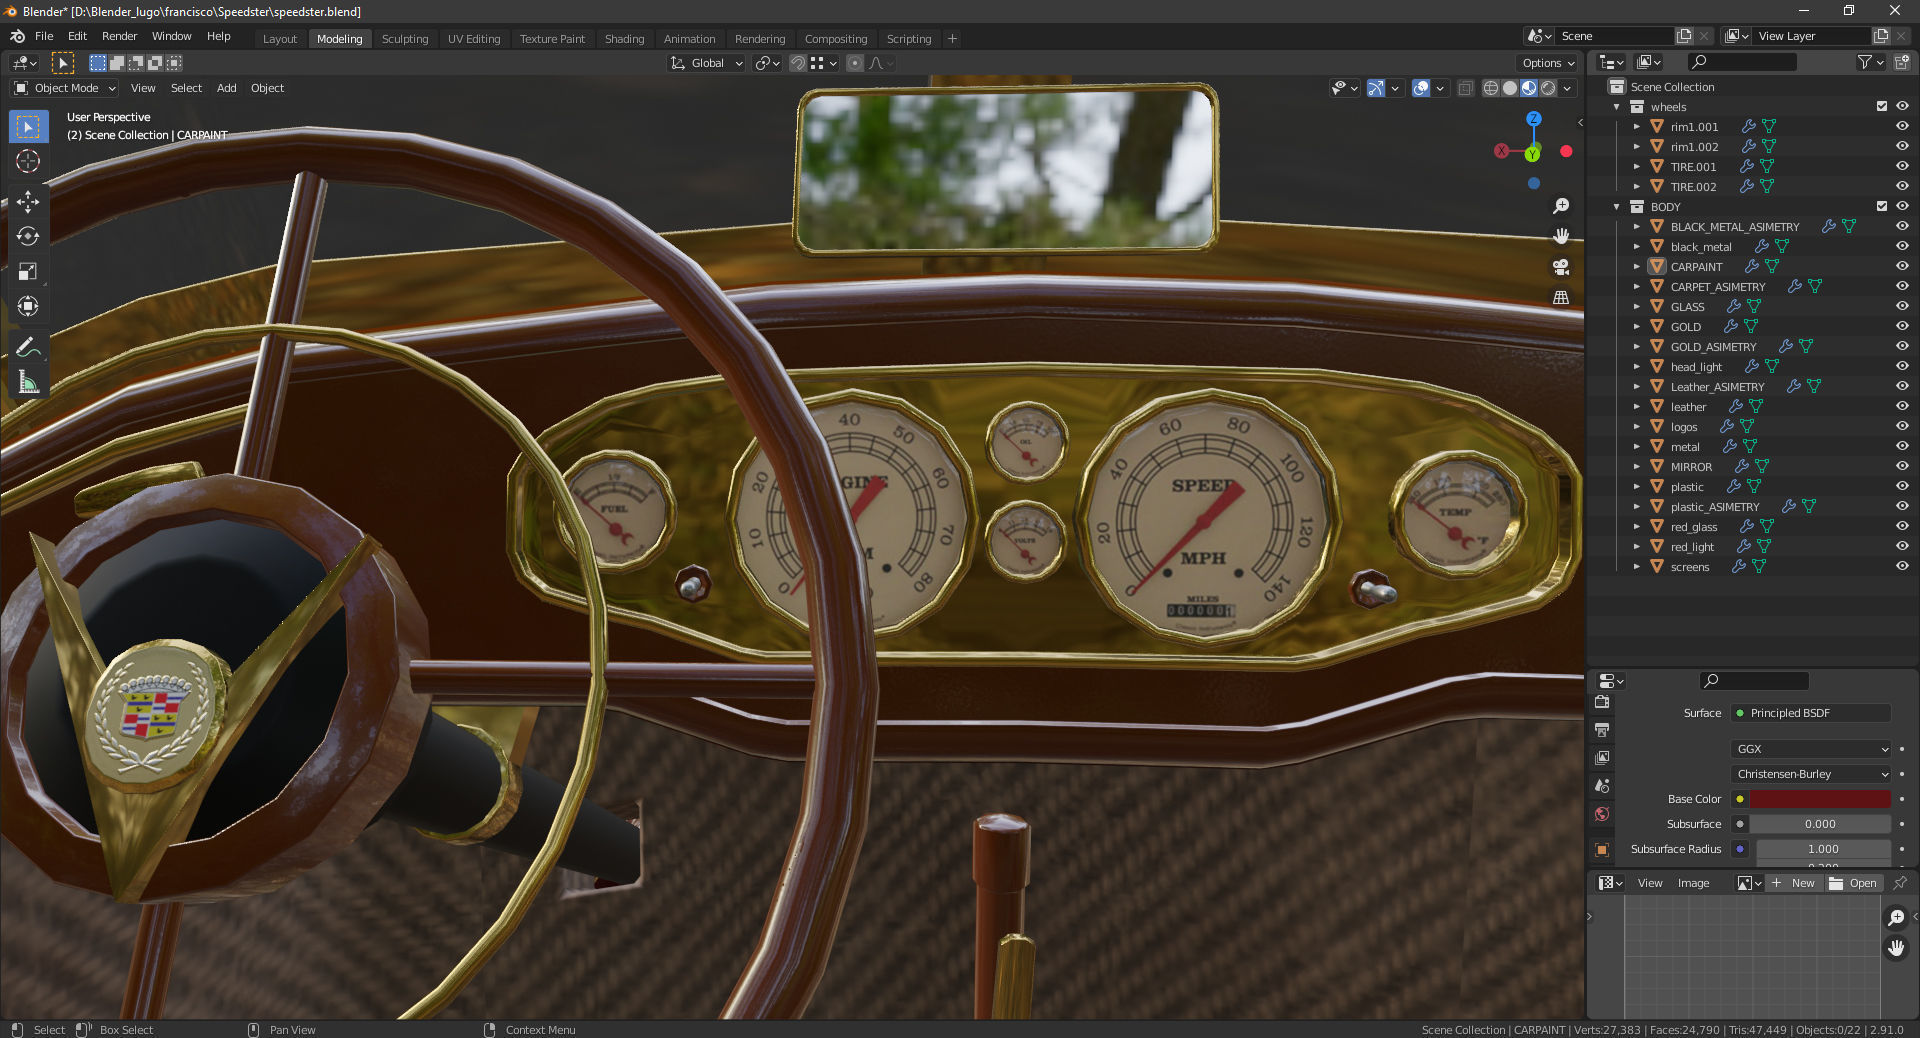1920x1038 pixels.
Task: Open GGX distribution dropdown
Action: click(1811, 749)
